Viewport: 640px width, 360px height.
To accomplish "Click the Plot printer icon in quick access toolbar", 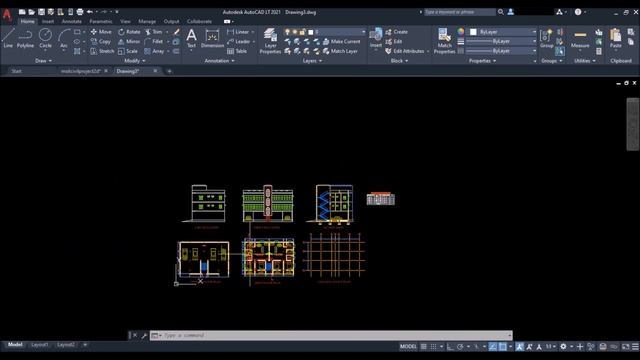I will pyautogui.click(x=80, y=12).
